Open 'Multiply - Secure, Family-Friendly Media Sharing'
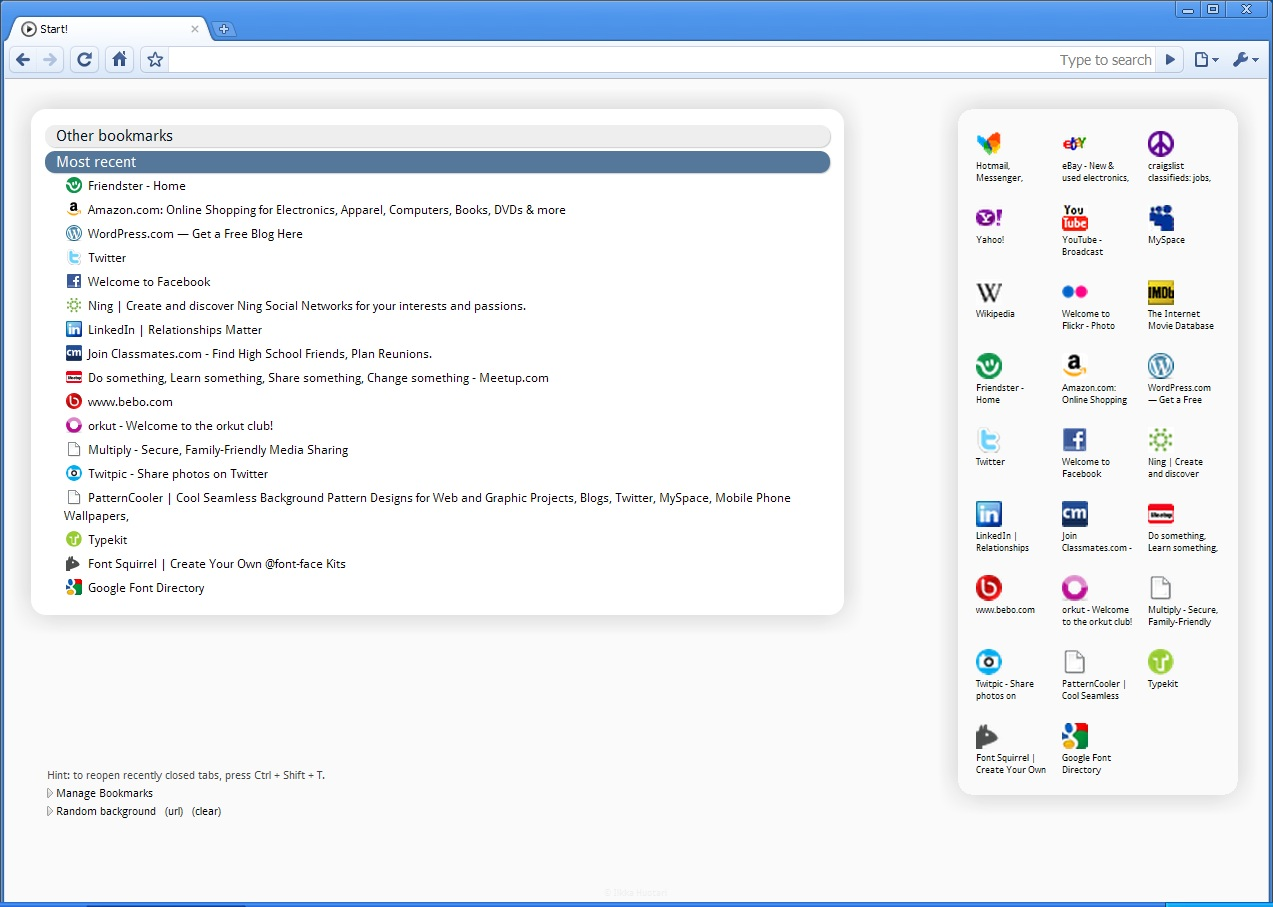1273x907 pixels. click(x=218, y=450)
